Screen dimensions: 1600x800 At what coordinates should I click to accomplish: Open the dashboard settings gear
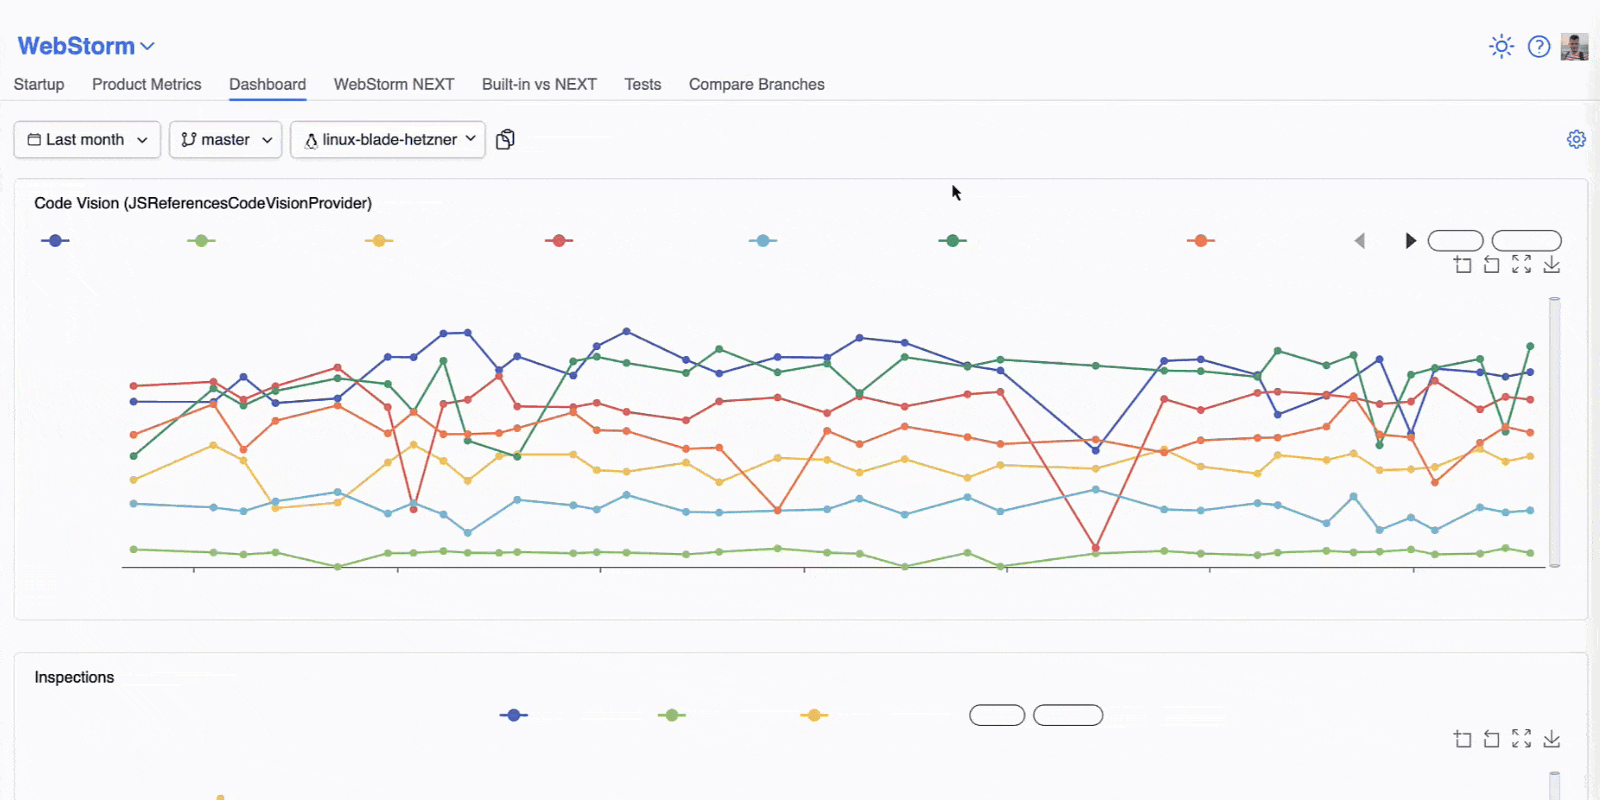1576,139
